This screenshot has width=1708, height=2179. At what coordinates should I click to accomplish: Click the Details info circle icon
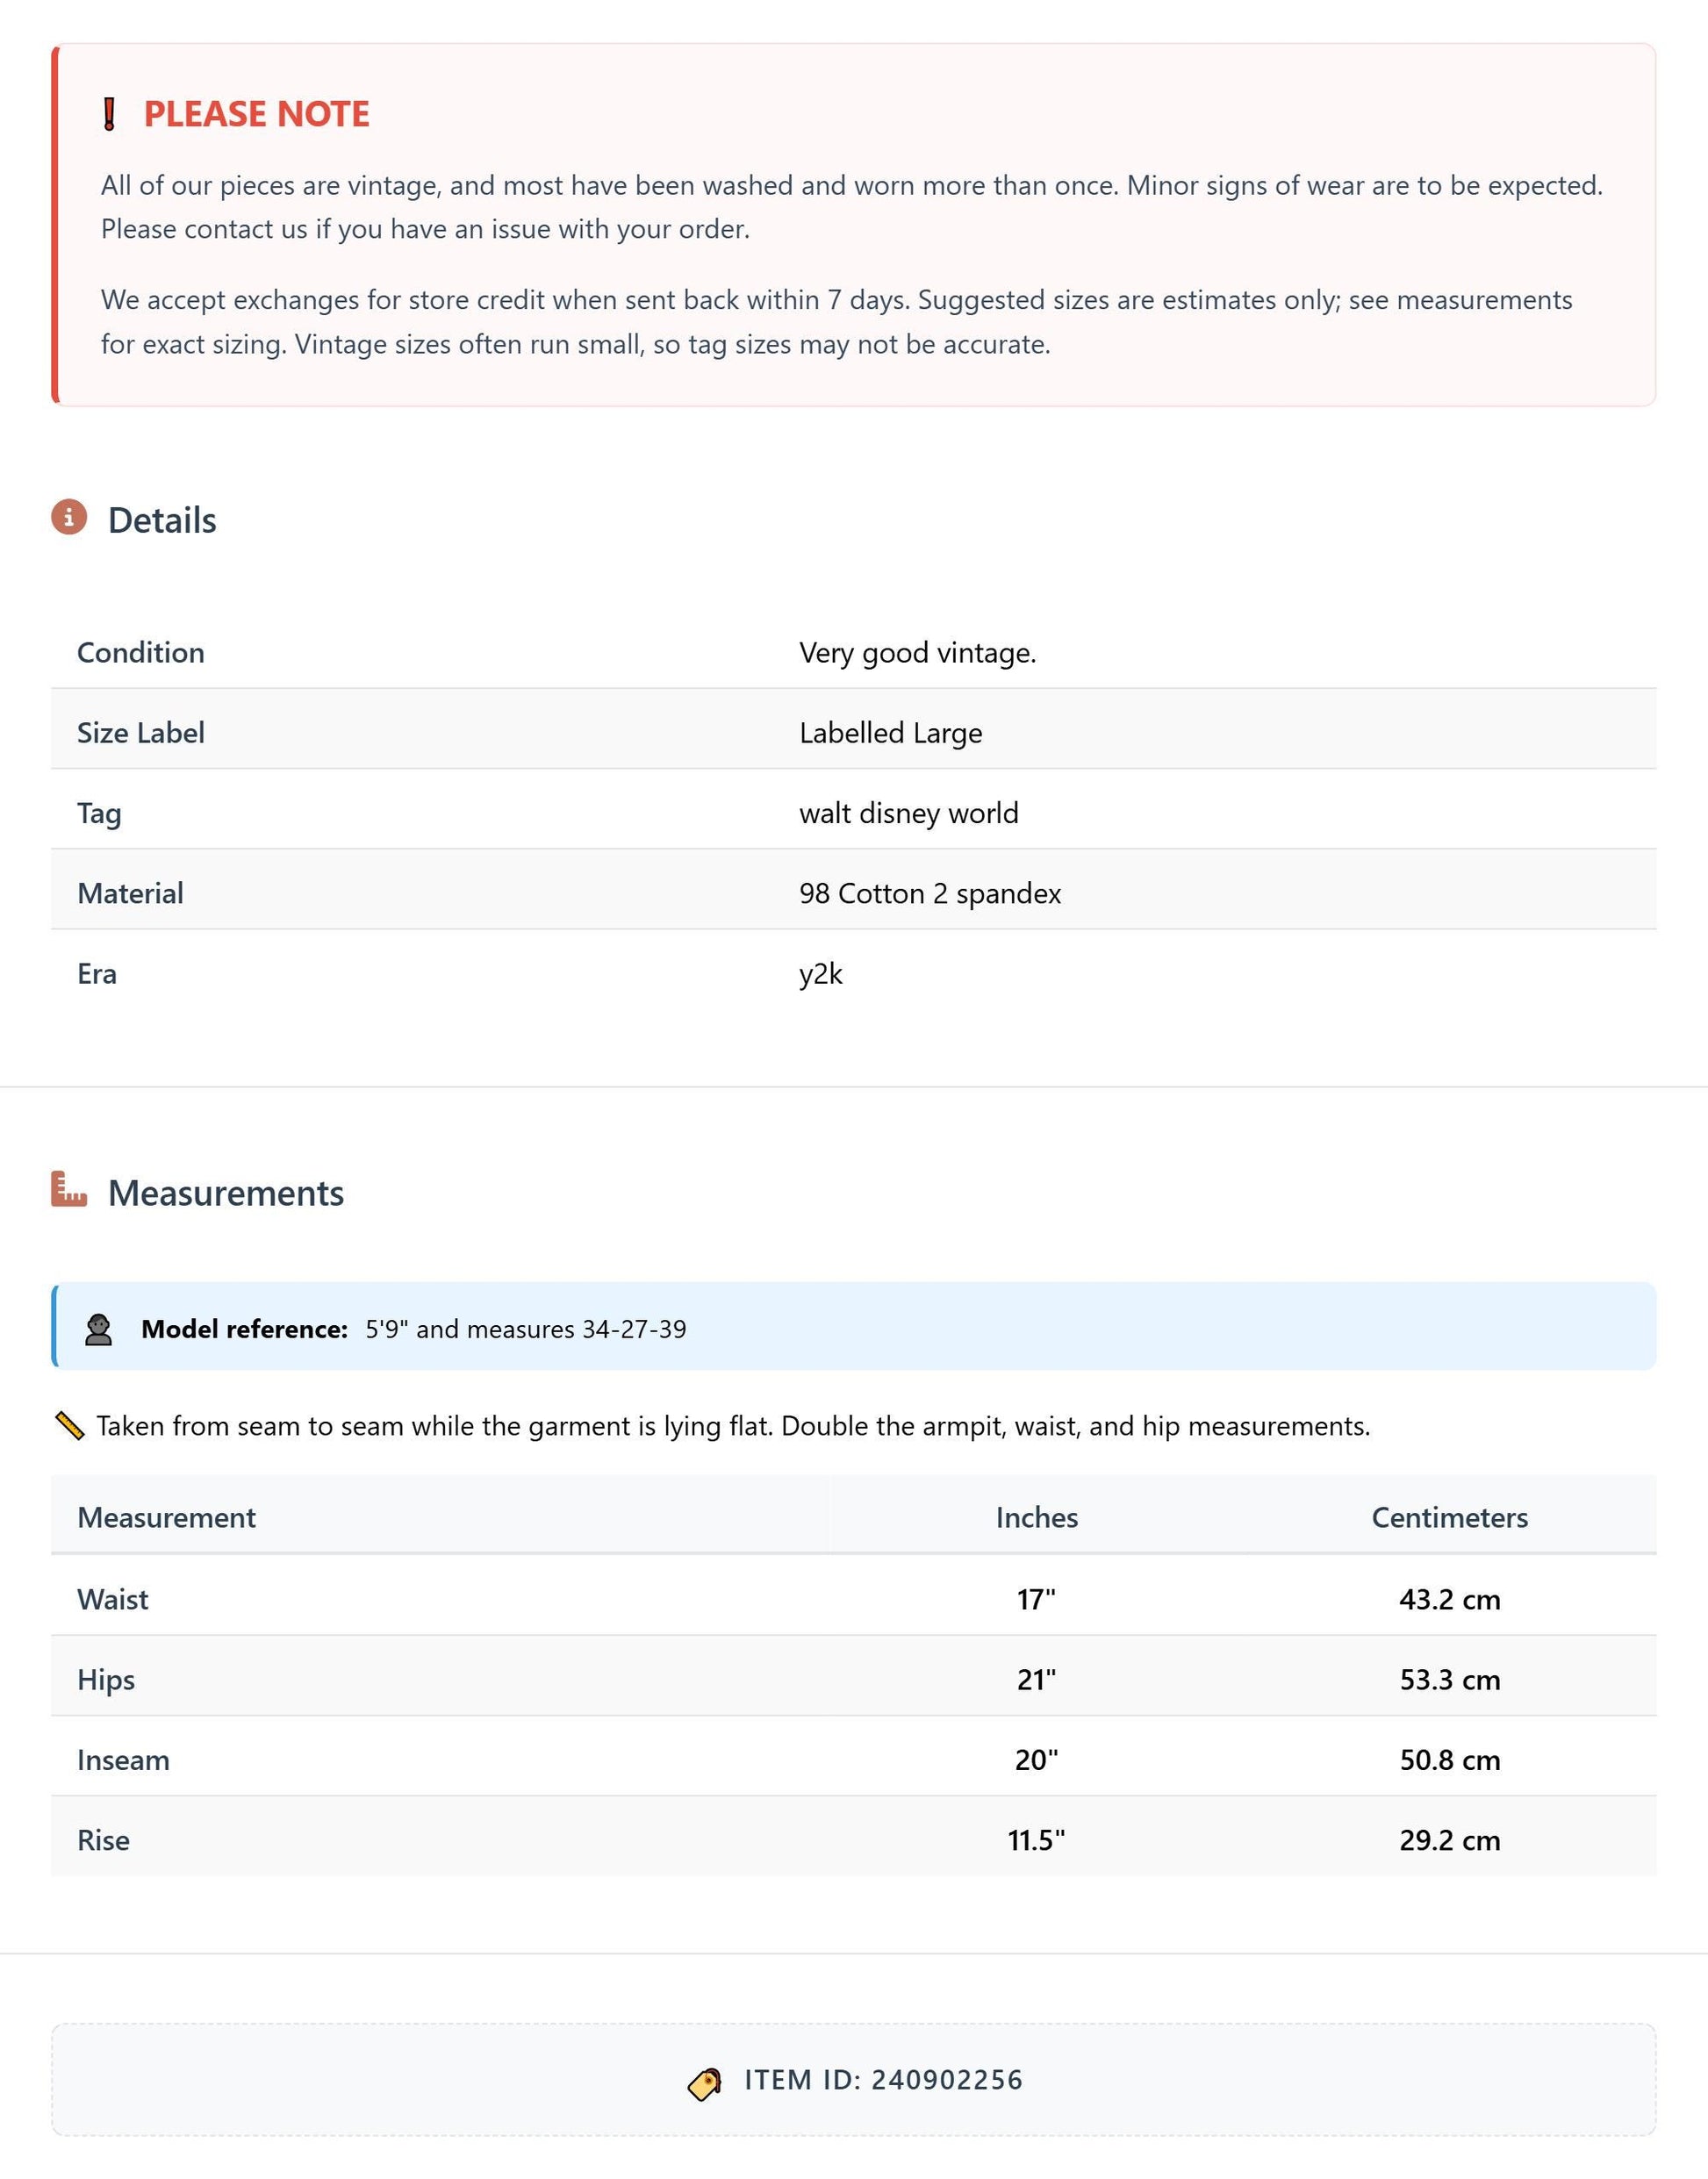click(x=69, y=517)
